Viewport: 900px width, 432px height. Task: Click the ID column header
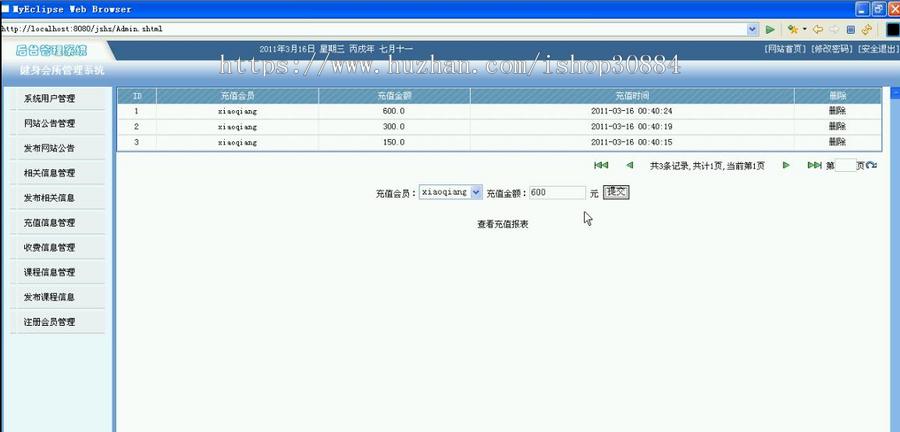point(137,96)
